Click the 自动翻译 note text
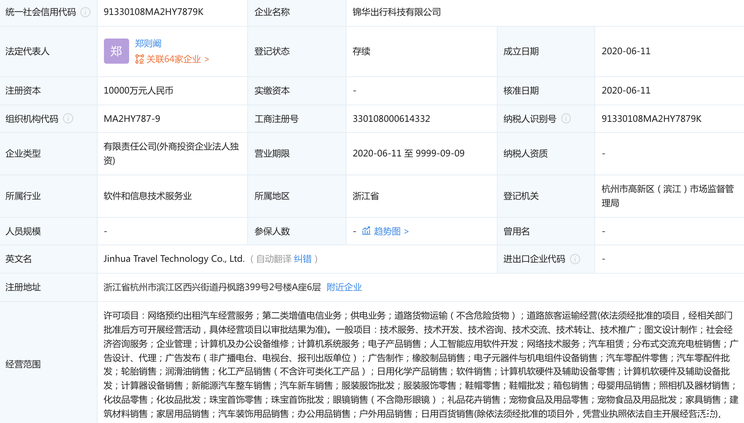 273,259
